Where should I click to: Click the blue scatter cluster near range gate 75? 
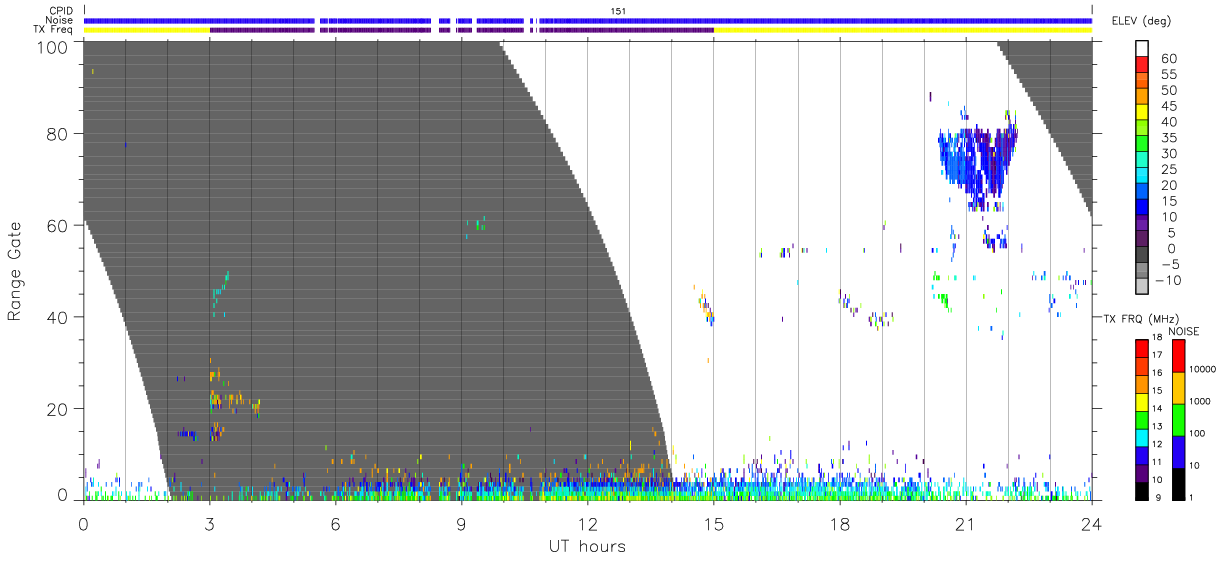click(x=977, y=164)
